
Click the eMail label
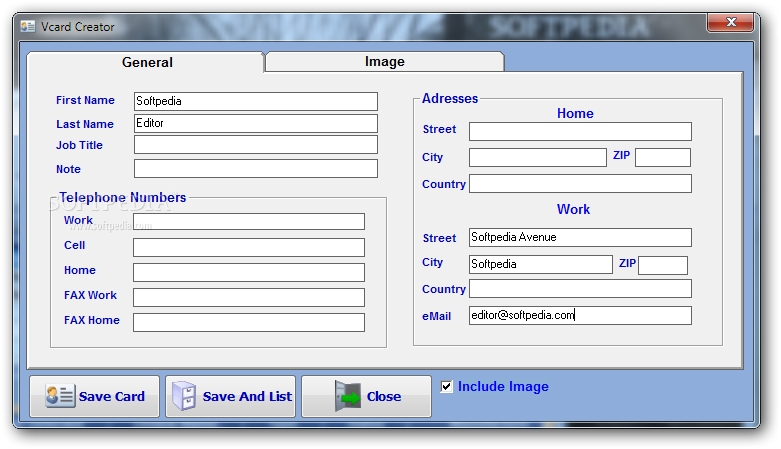pos(436,316)
